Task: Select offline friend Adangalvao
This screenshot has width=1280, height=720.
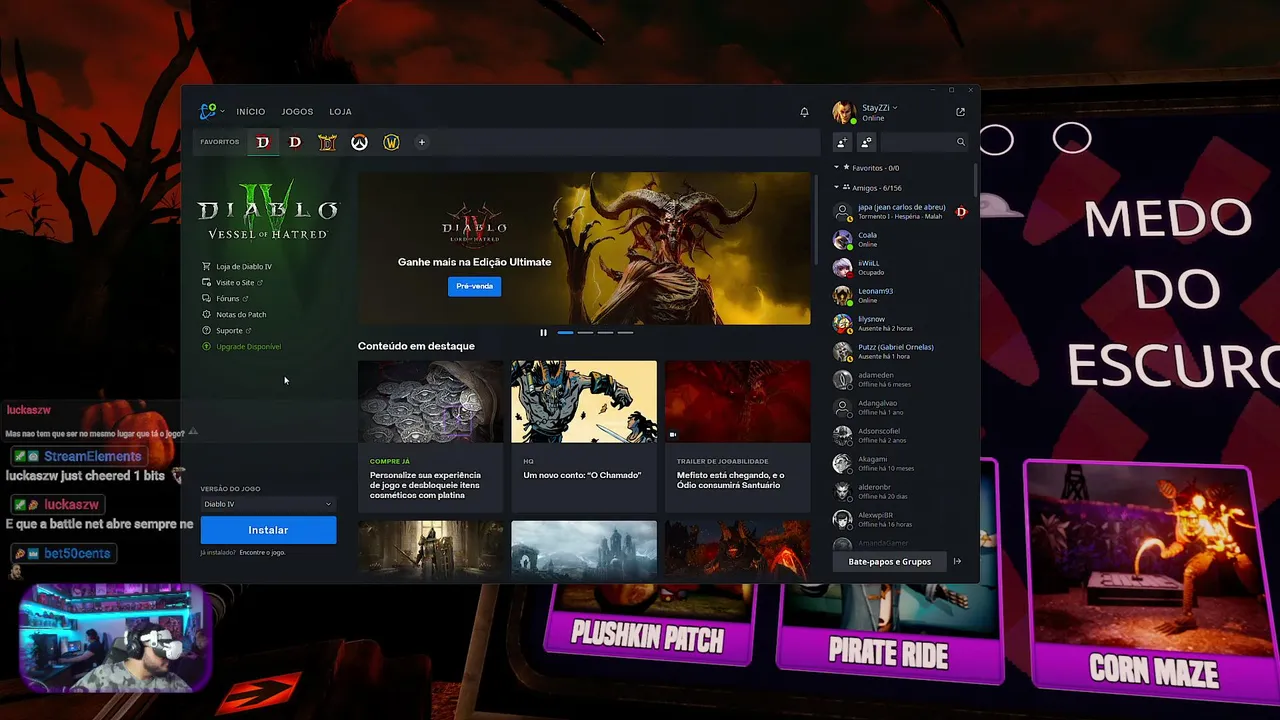Action: [x=901, y=408]
